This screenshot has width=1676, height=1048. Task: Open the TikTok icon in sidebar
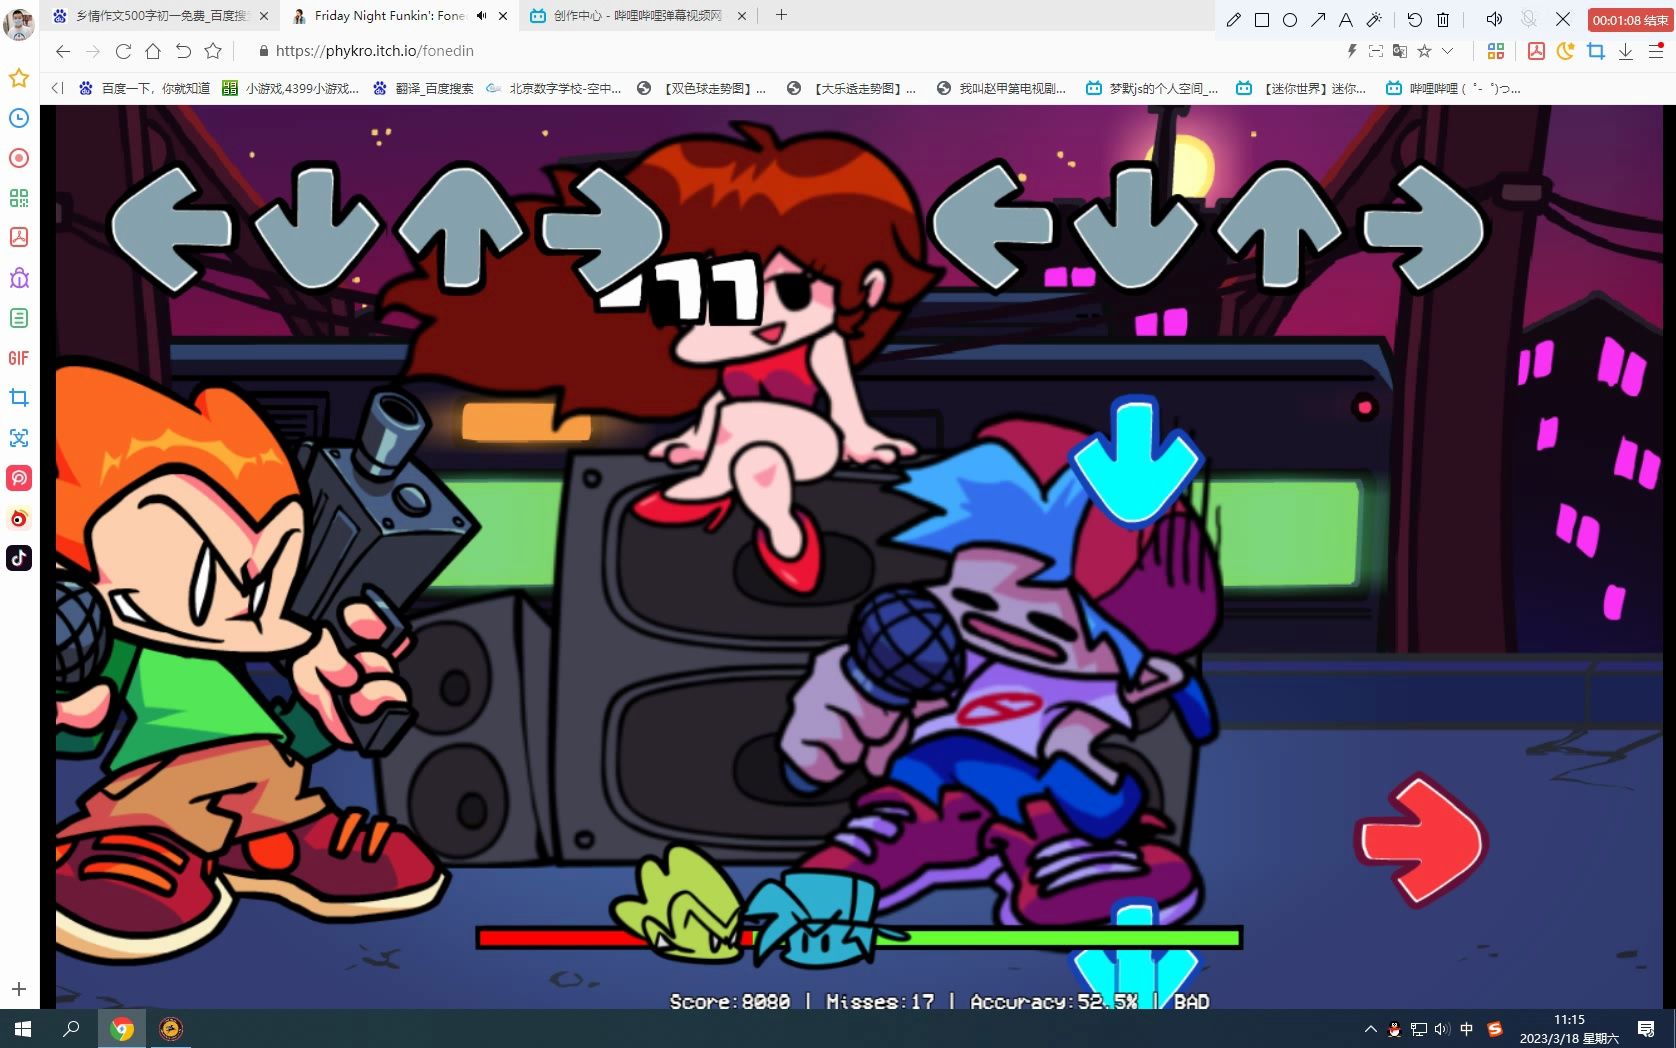pyautogui.click(x=19, y=558)
